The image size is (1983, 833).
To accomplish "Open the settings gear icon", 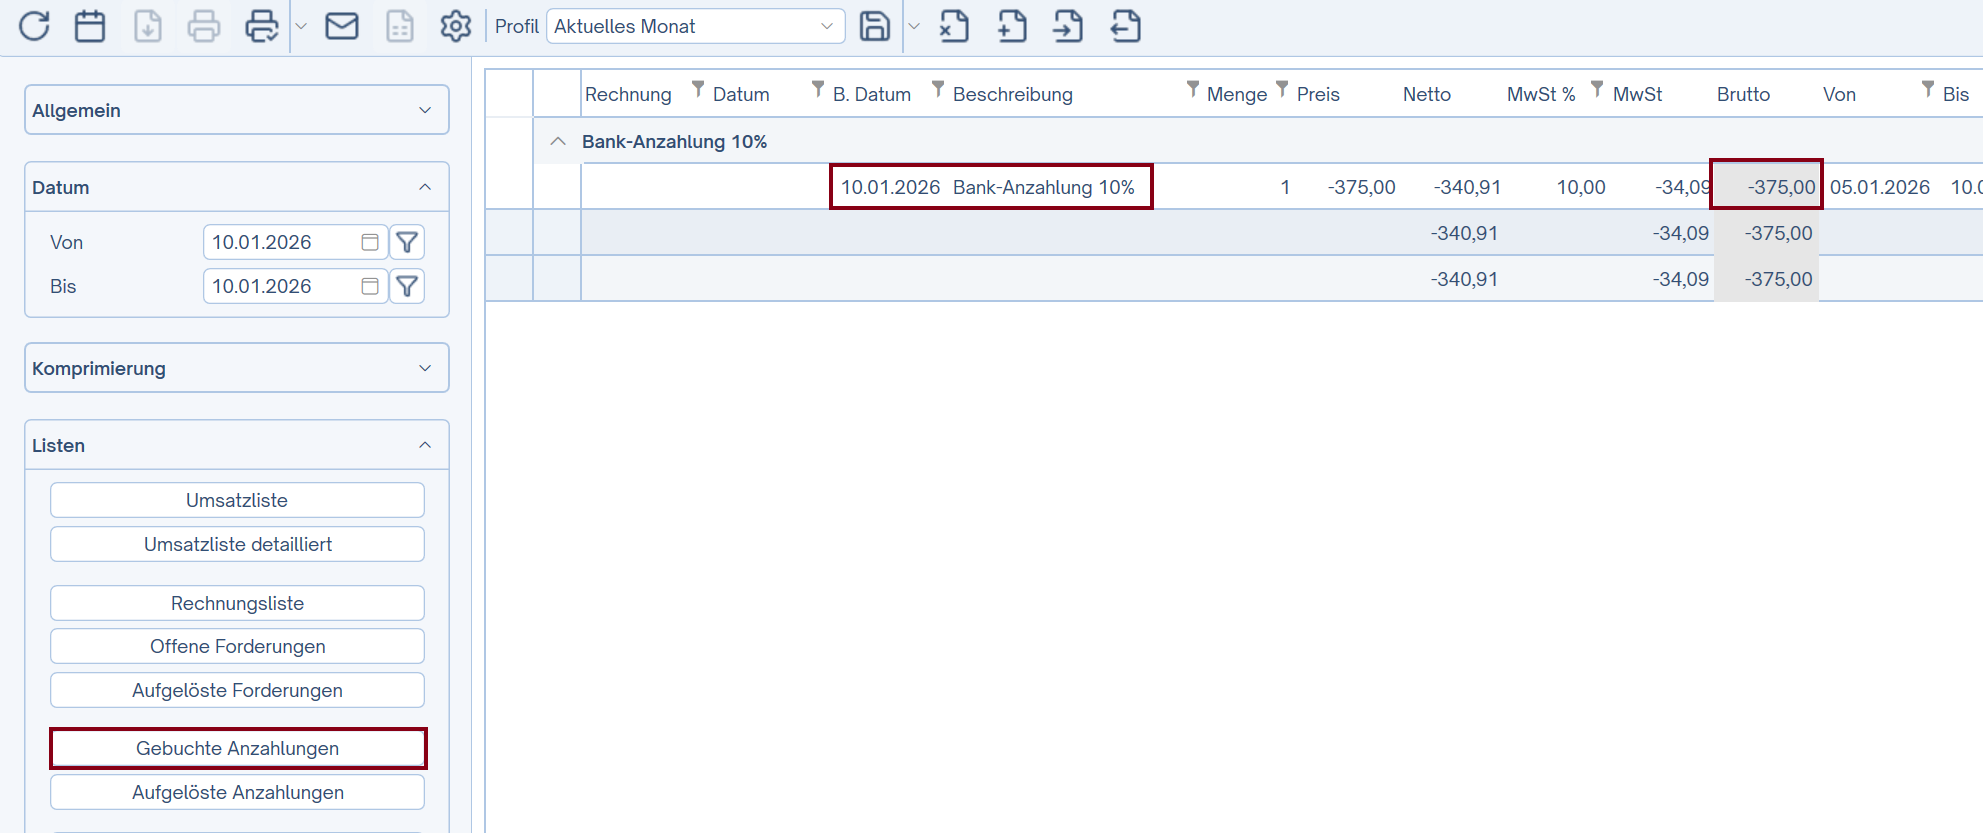I will [456, 26].
